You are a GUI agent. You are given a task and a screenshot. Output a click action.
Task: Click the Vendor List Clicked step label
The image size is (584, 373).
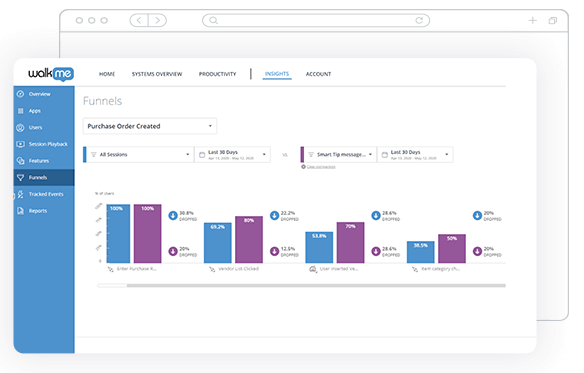point(238,269)
